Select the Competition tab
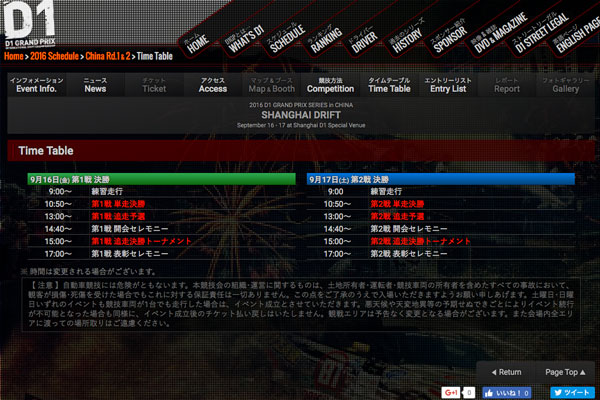This screenshot has height=400, width=600. click(330, 84)
